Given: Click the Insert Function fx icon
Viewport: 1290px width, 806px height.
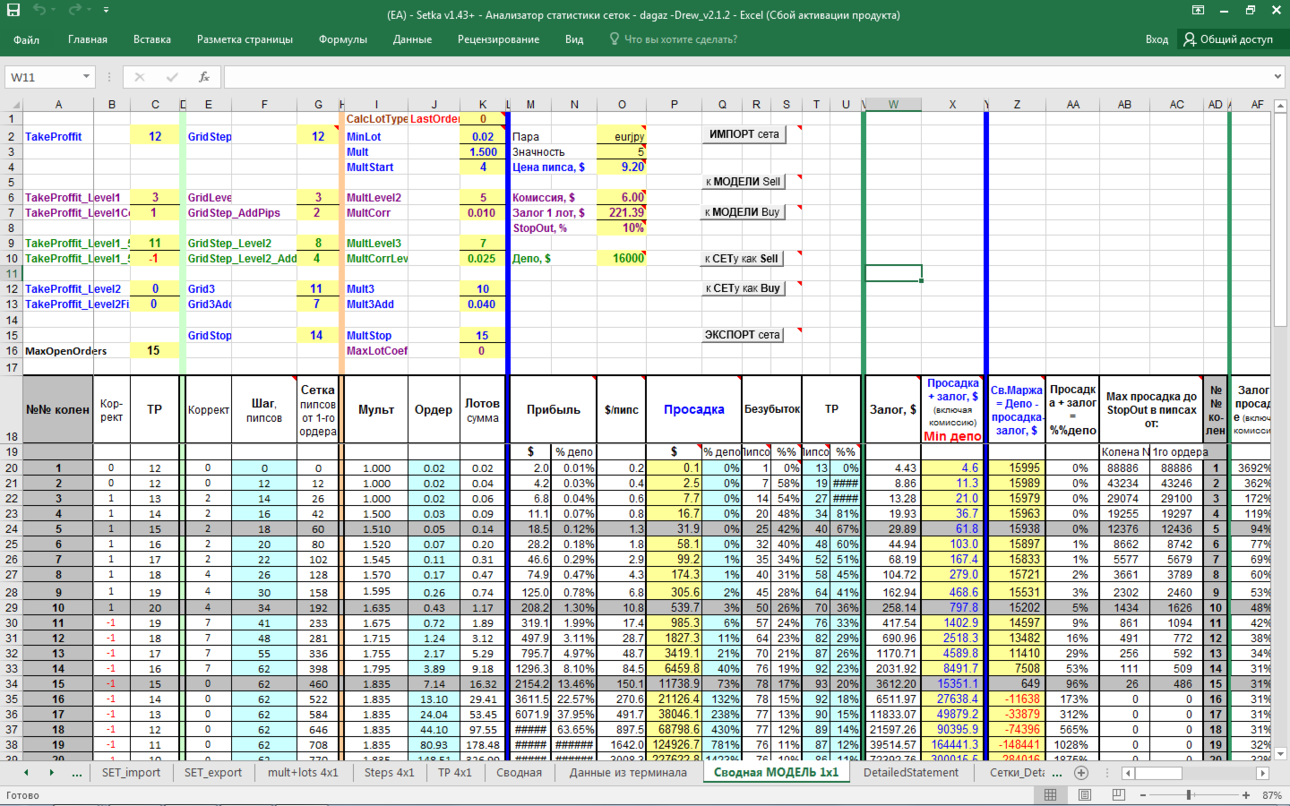Looking at the screenshot, I should click(204, 77).
